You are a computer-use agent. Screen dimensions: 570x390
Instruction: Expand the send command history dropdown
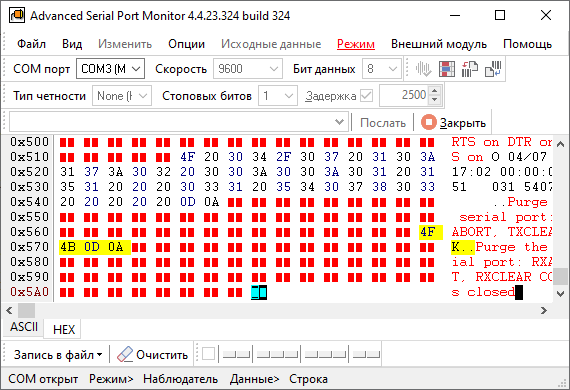click(339, 122)
